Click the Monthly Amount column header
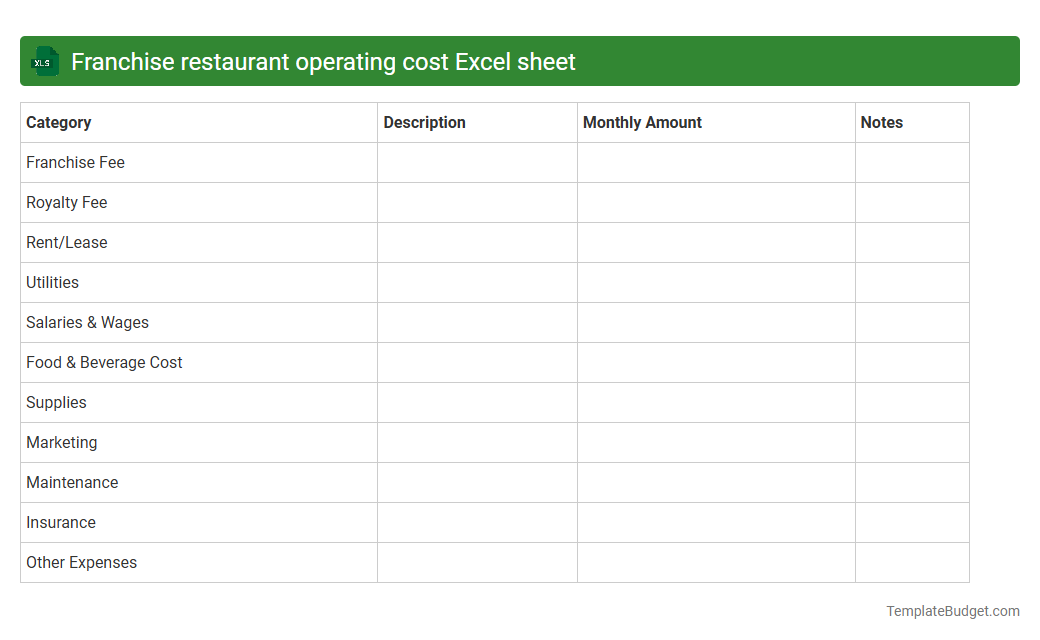This screenshot has width=1040, height=640. click(x=642, y=122)
